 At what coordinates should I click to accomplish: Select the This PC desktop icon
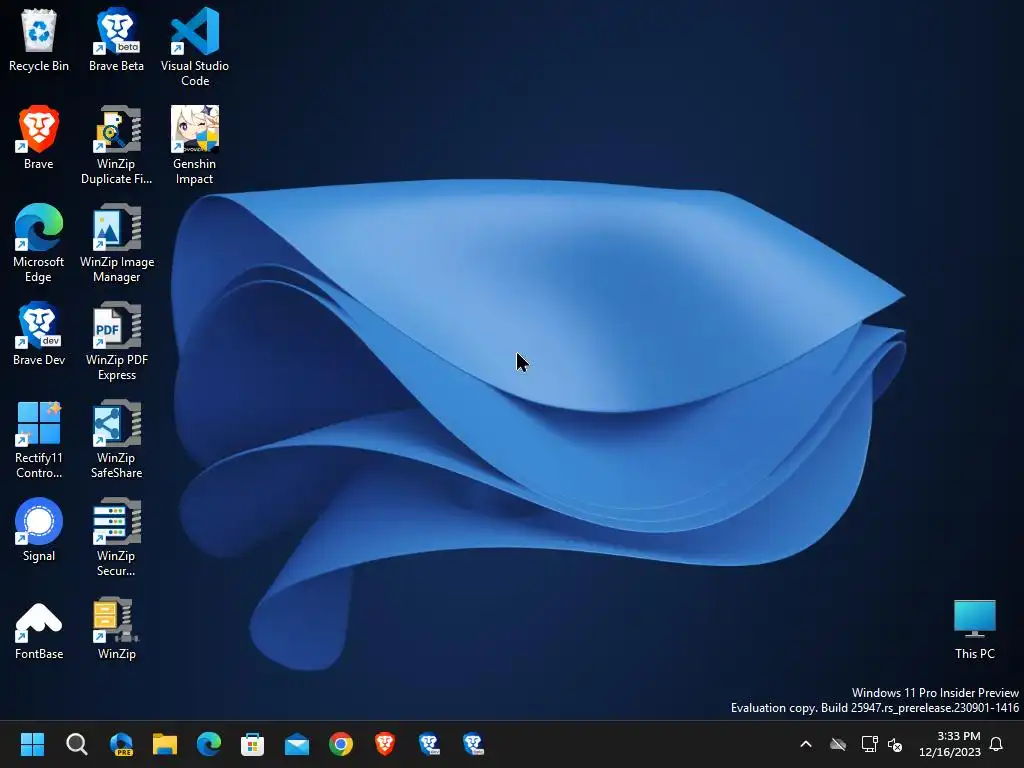click(974, 630)
